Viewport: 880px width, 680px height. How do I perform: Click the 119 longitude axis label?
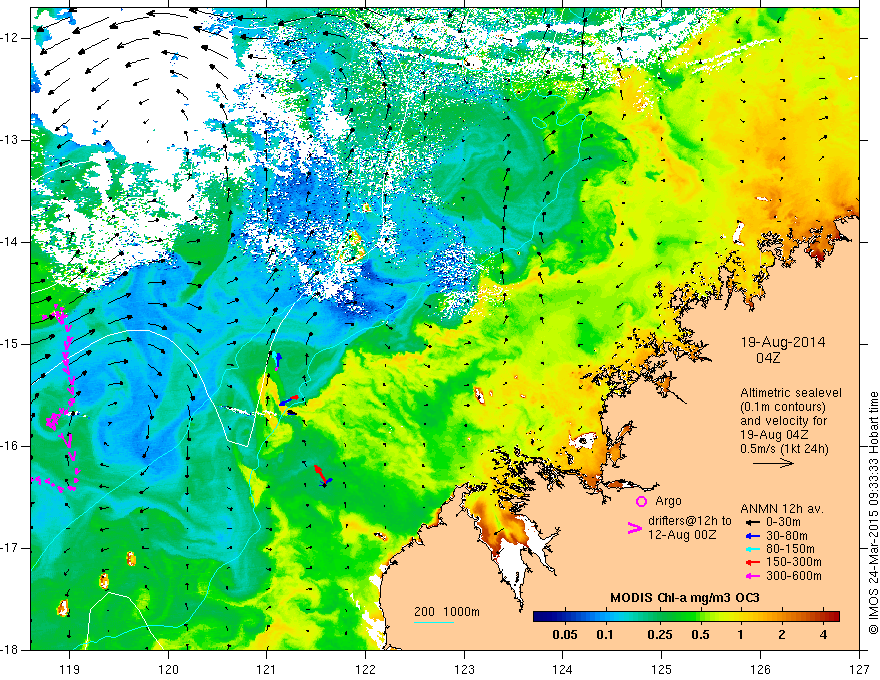[70, 669]
